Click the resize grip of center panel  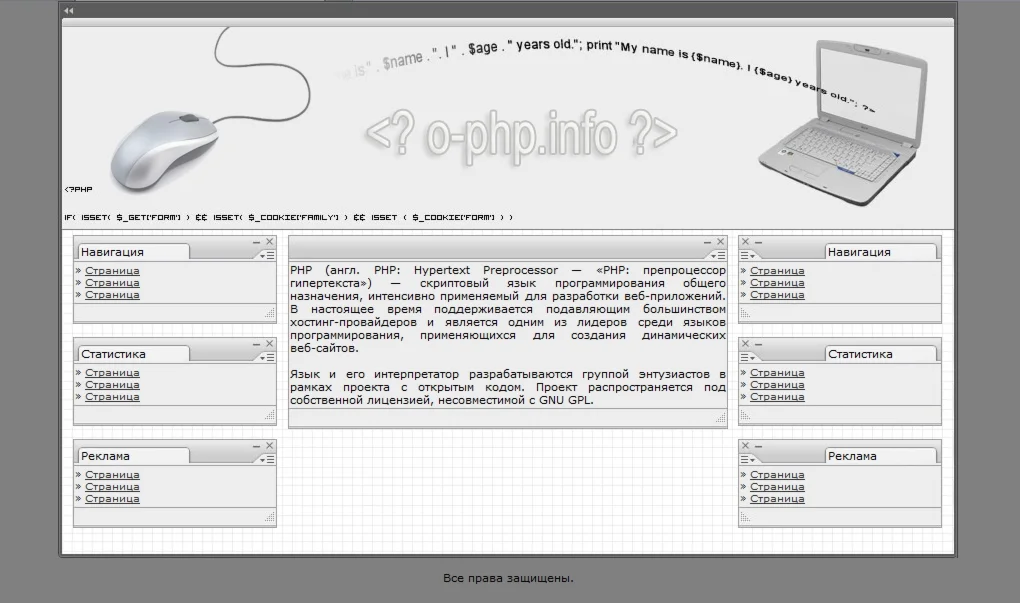point(720,418)
